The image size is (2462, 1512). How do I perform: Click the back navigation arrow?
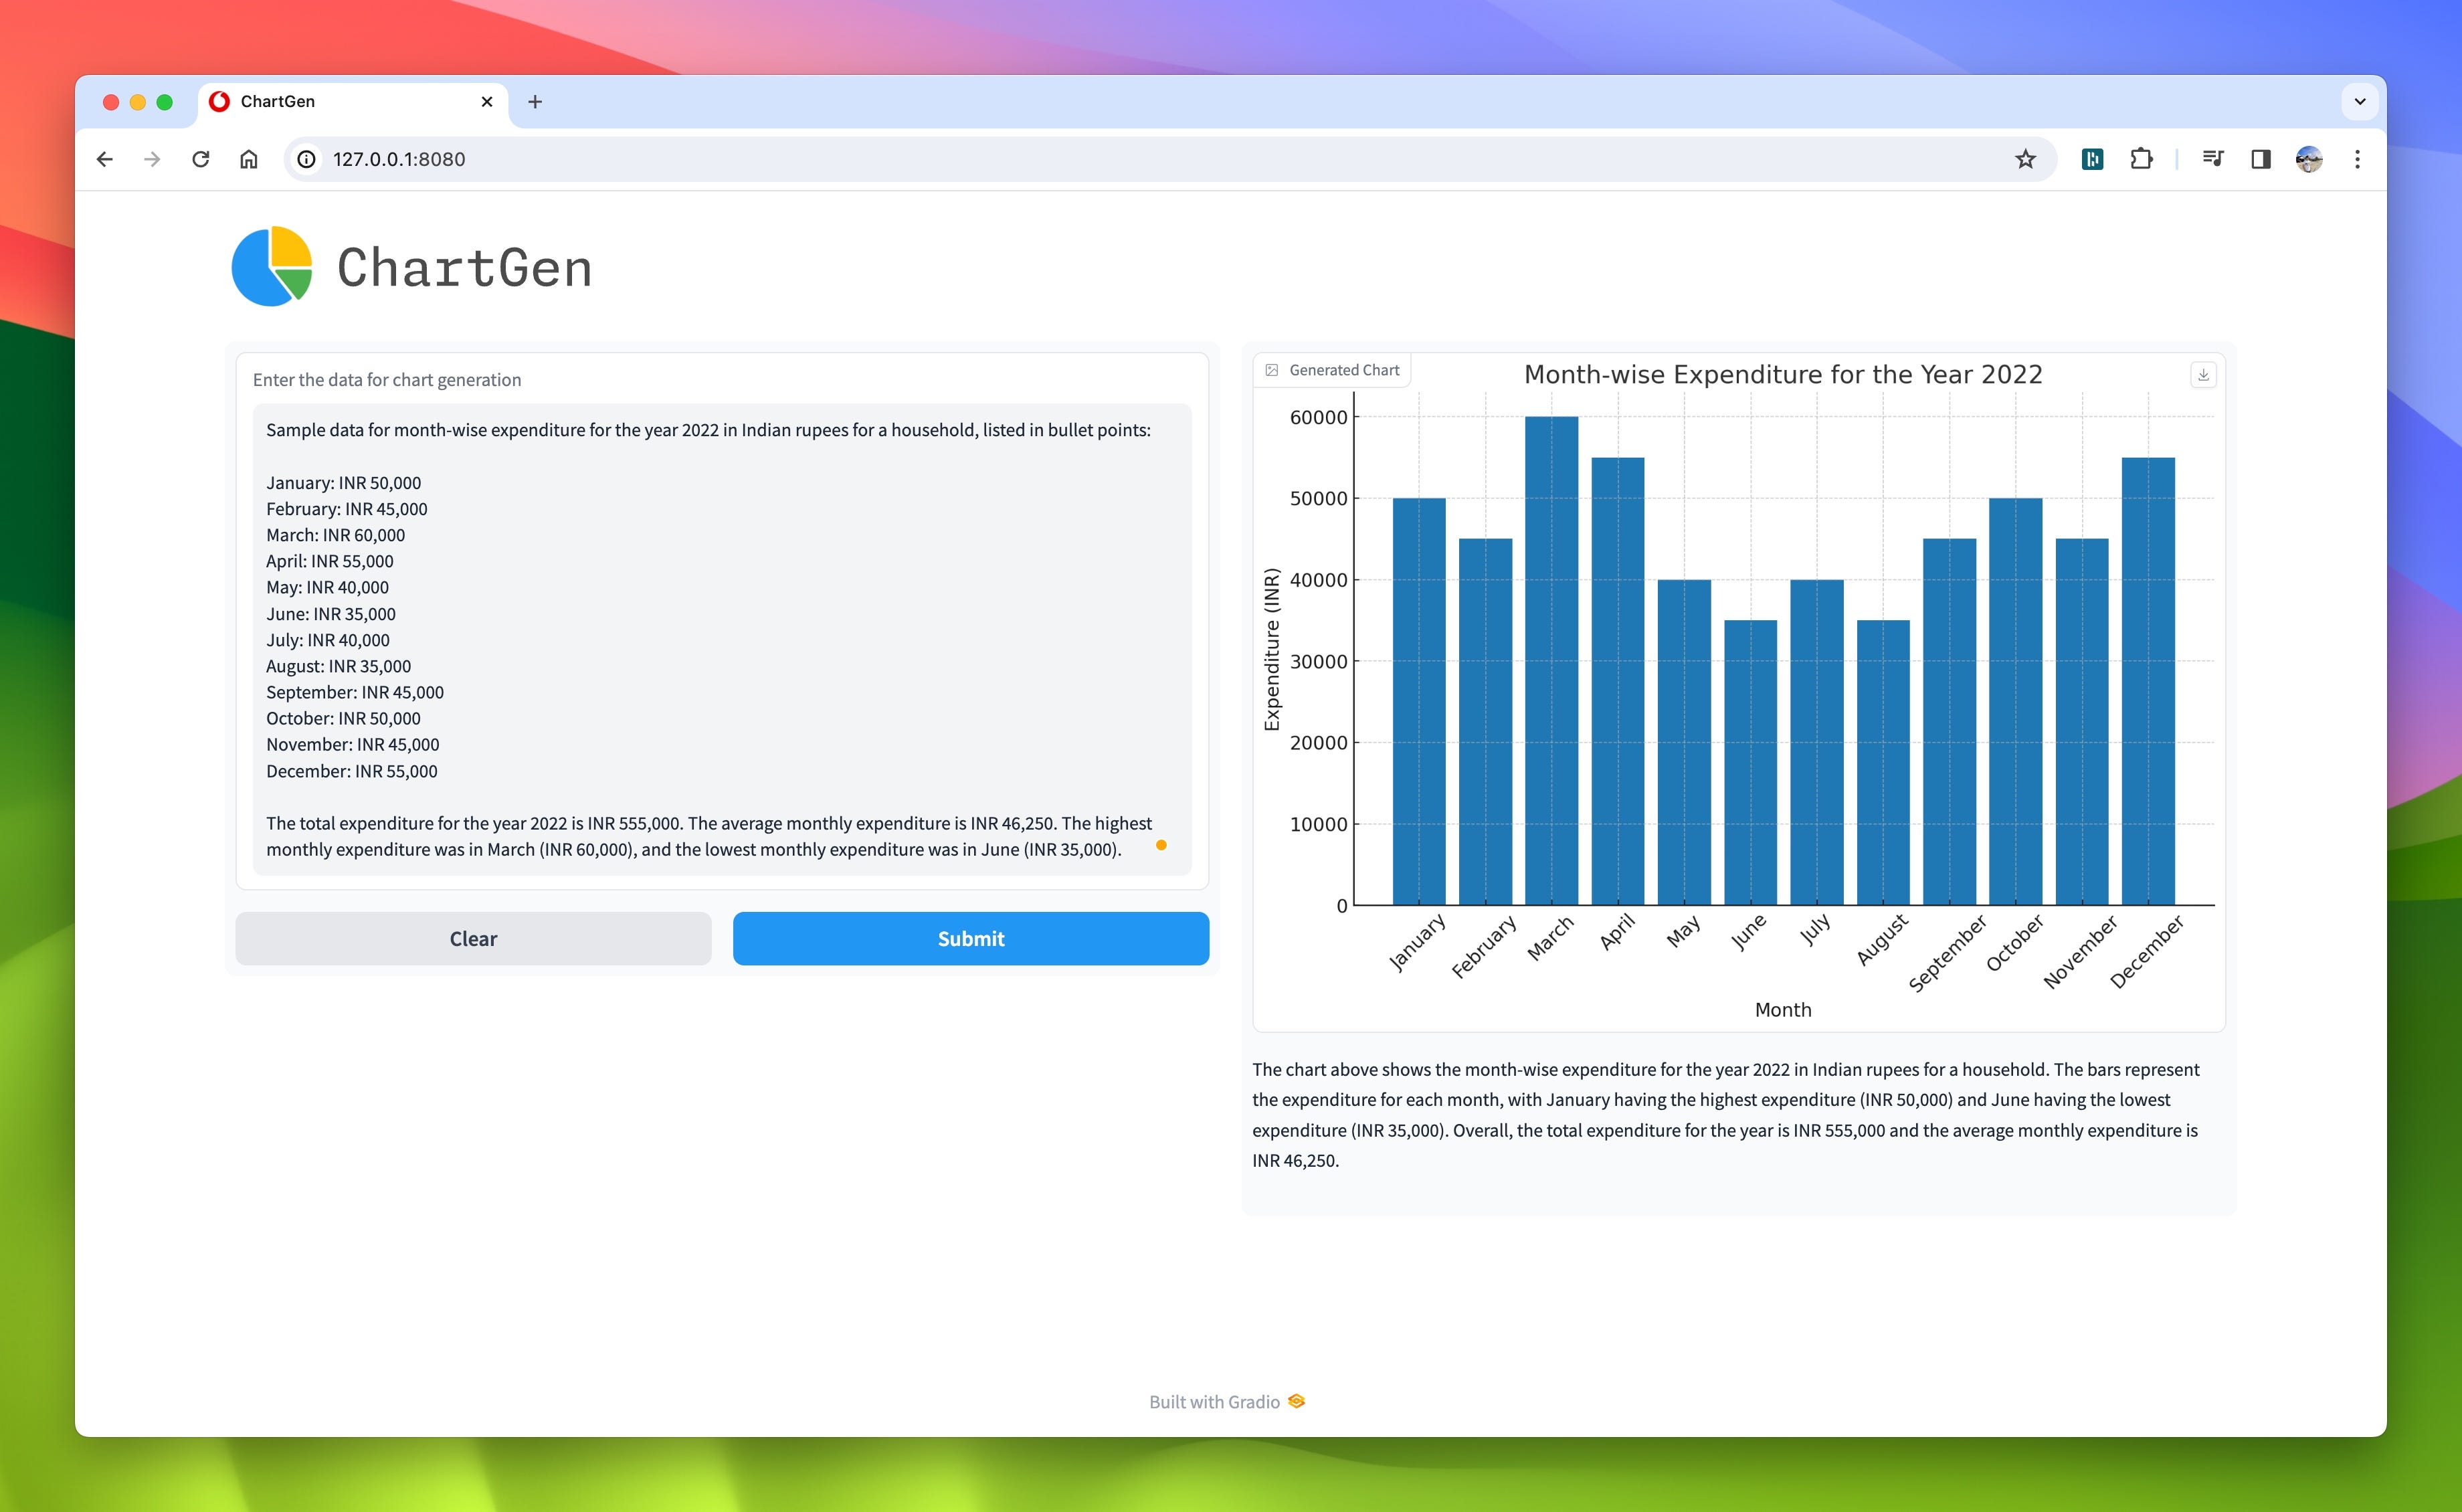105,159
